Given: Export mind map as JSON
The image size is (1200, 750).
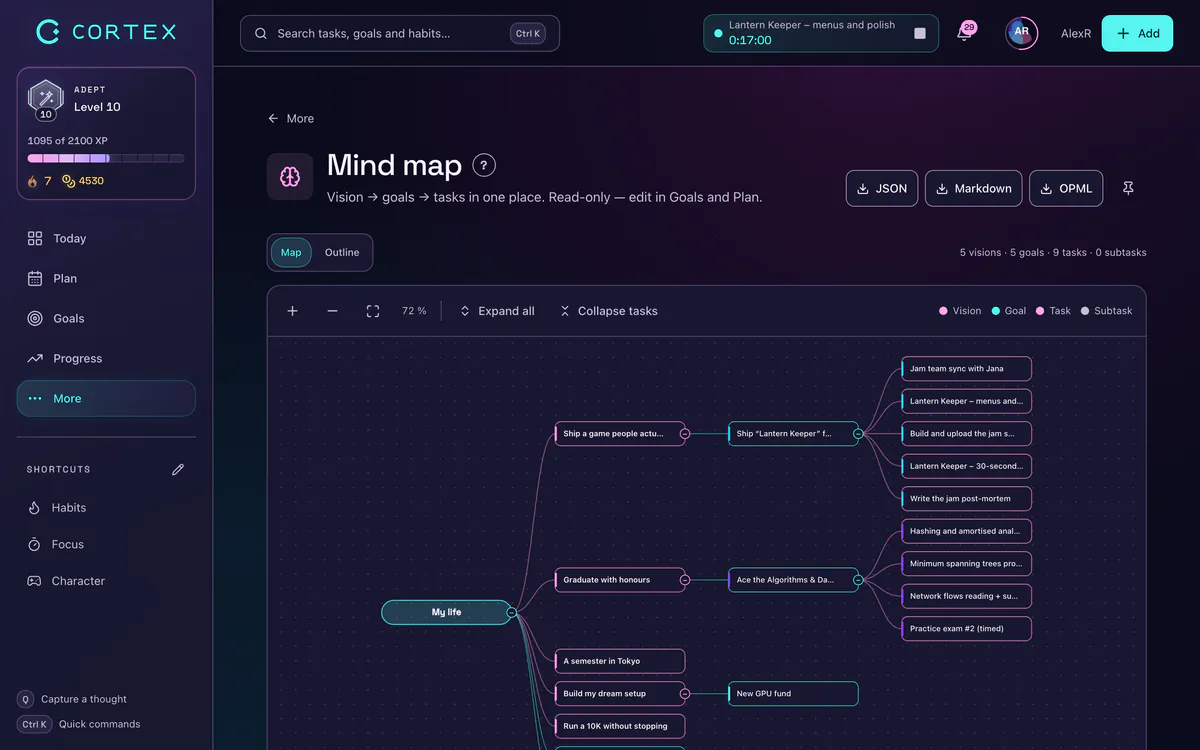Looking at the screenshot, I should (882, 188).
